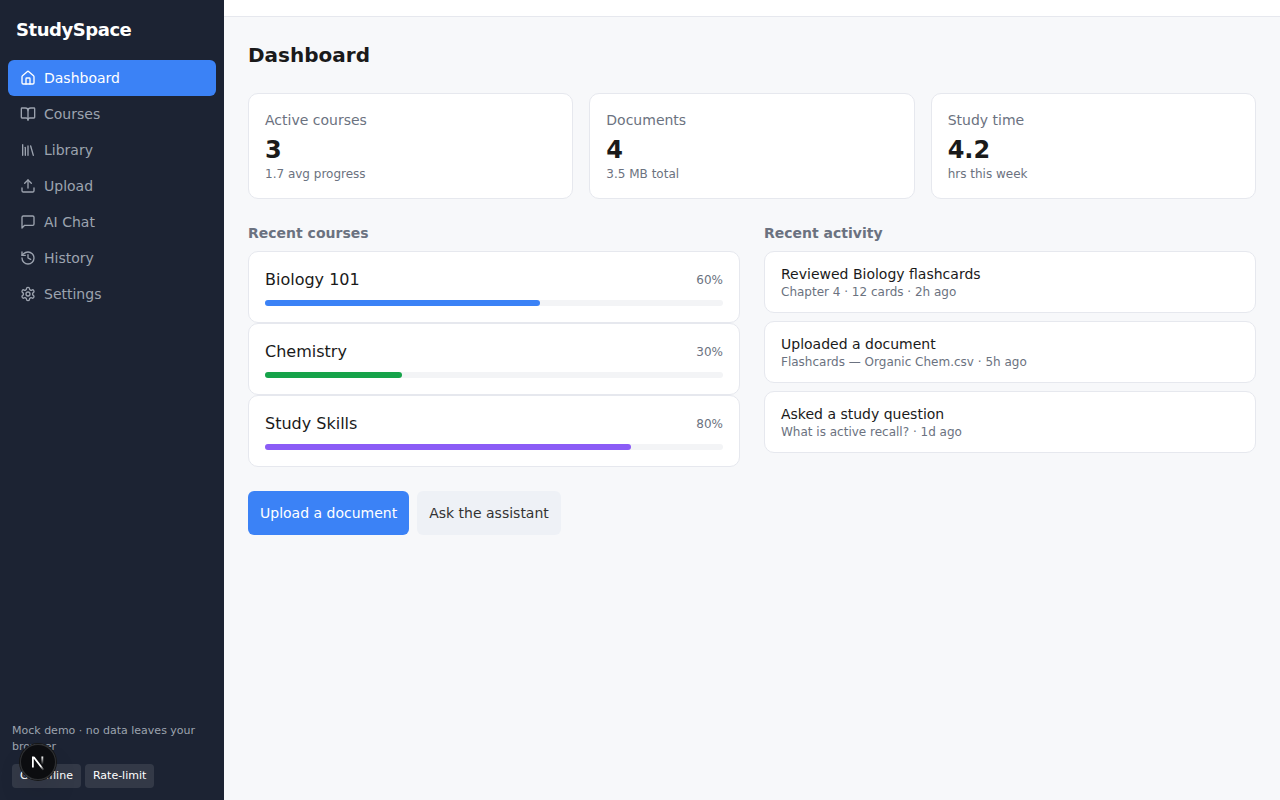Open the Study Skills course name
Image resolution: width=1280 pixels, height=800 pixels.
tap(311, 423)
